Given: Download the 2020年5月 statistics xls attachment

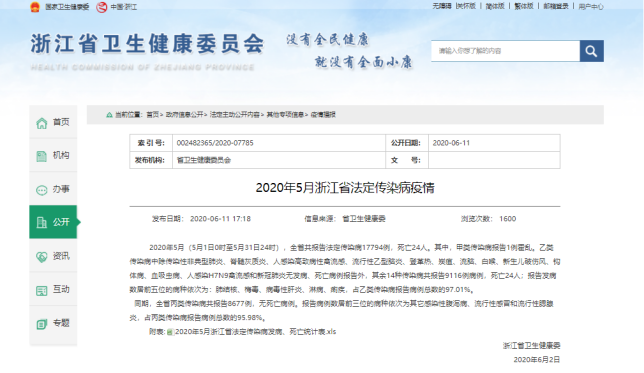Looking at the screenshot, I should click(x=255, y=332).
